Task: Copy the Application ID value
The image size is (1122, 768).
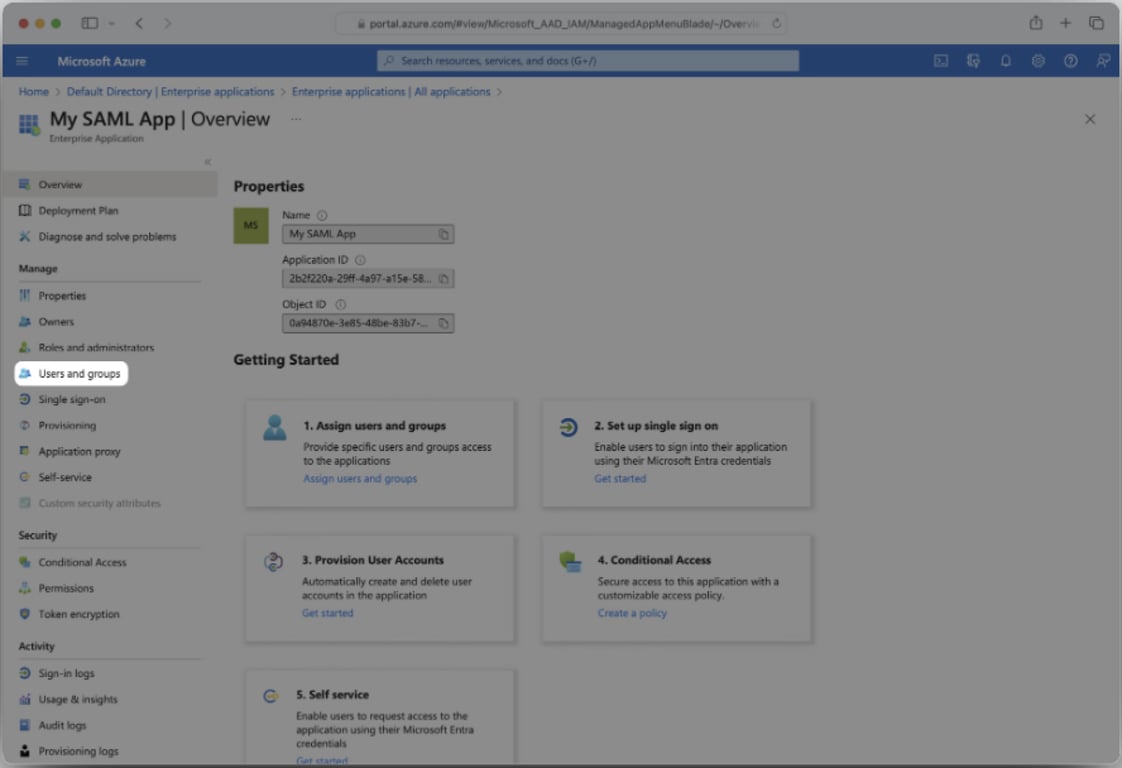Action: (444, 278)
